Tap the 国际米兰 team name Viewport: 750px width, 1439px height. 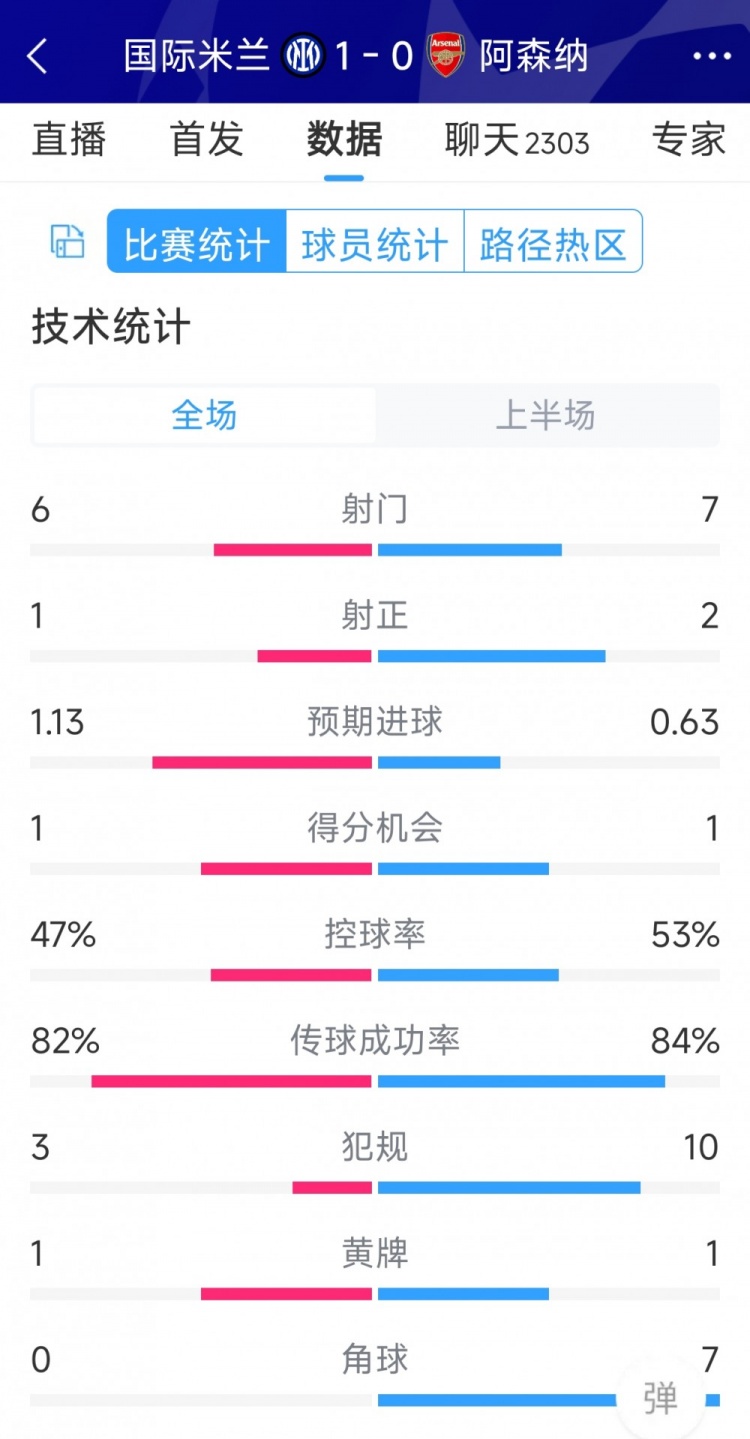197,56
